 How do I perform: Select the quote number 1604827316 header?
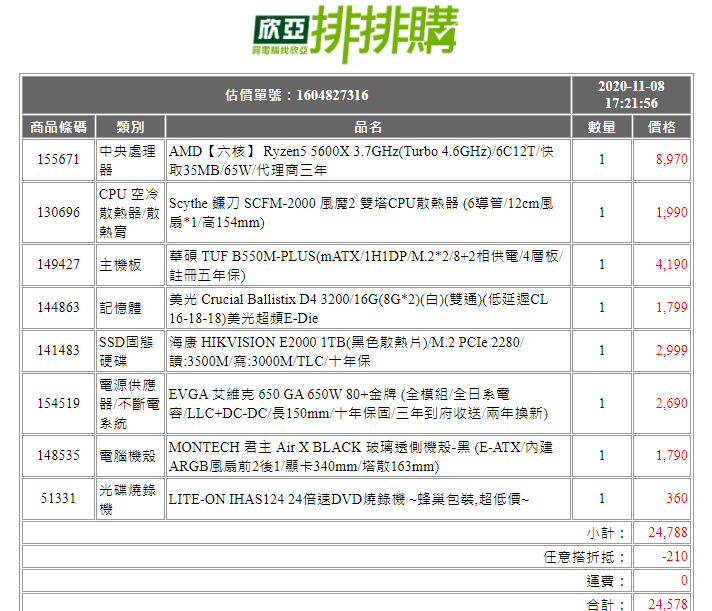click(297, 95)
